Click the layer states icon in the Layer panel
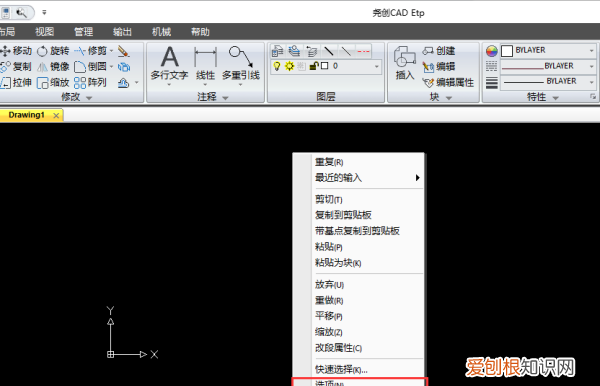 [294, 50]
